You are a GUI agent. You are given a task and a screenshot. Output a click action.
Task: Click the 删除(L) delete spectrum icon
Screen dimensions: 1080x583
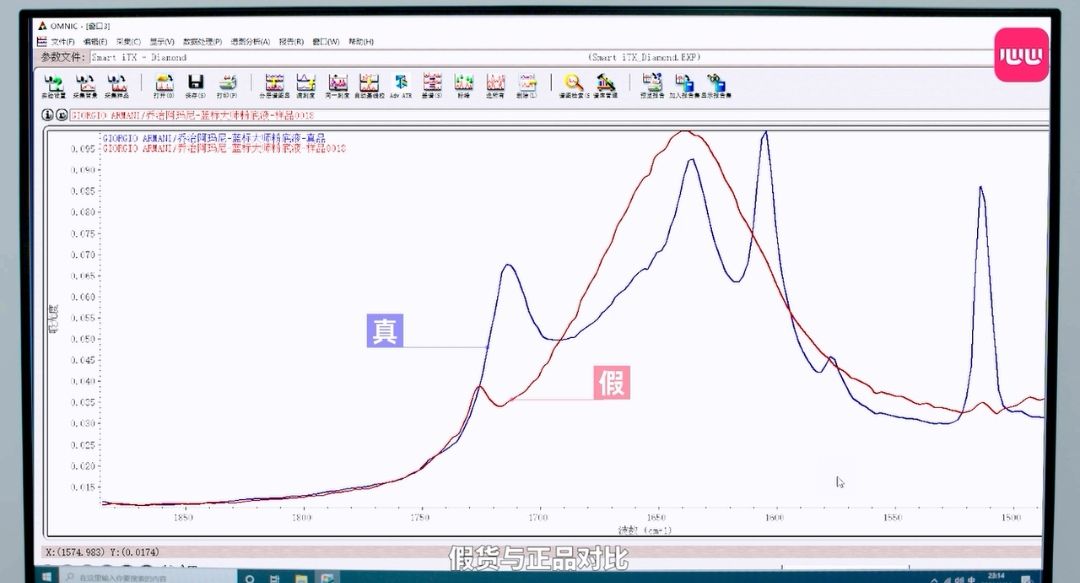(x=527, y=86)
